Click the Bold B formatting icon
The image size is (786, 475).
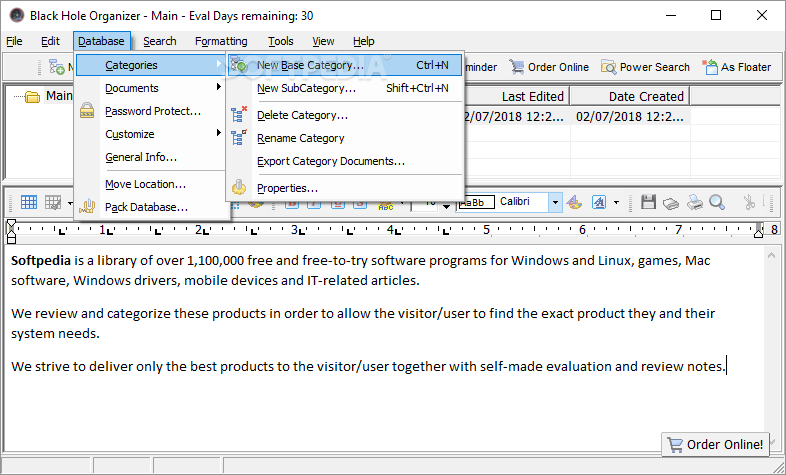click(292, 205)
